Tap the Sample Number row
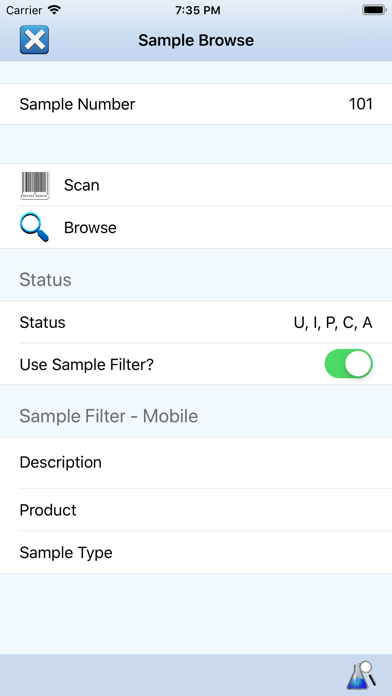The image size is (392, 696). (x=196, y=104)
